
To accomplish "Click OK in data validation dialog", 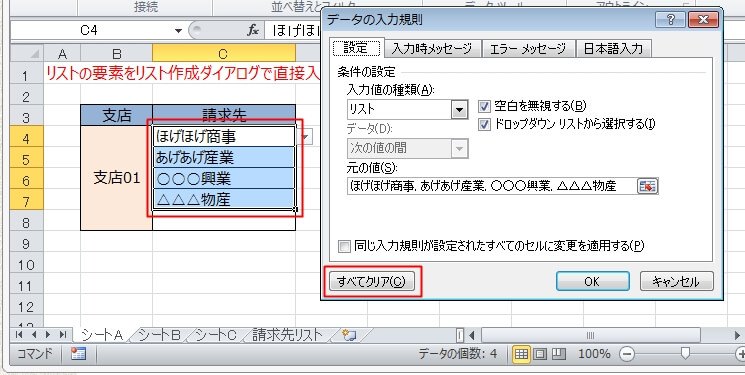I will (x=592, y=281).
